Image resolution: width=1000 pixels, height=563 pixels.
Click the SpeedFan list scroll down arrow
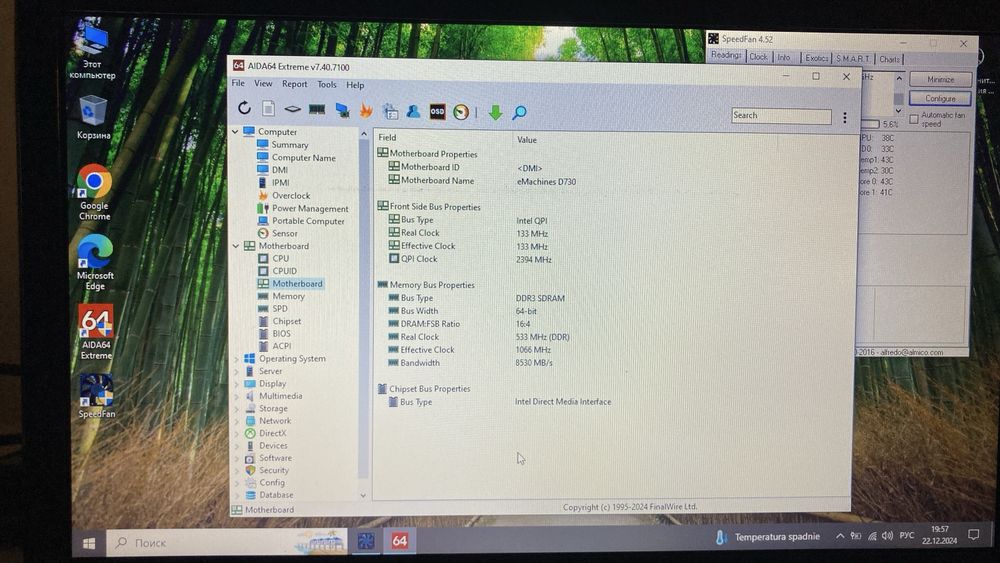tap(899, 111)
